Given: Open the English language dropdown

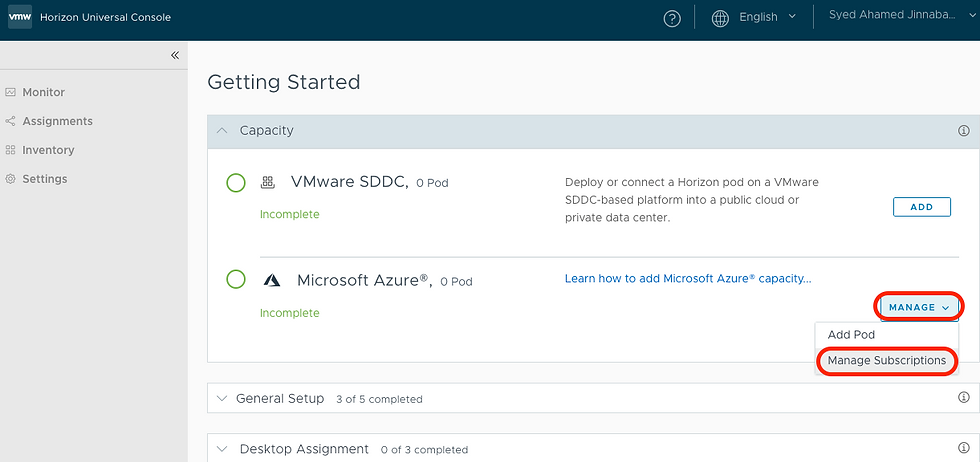Looking at the screenshot, I should coord(767,17).
